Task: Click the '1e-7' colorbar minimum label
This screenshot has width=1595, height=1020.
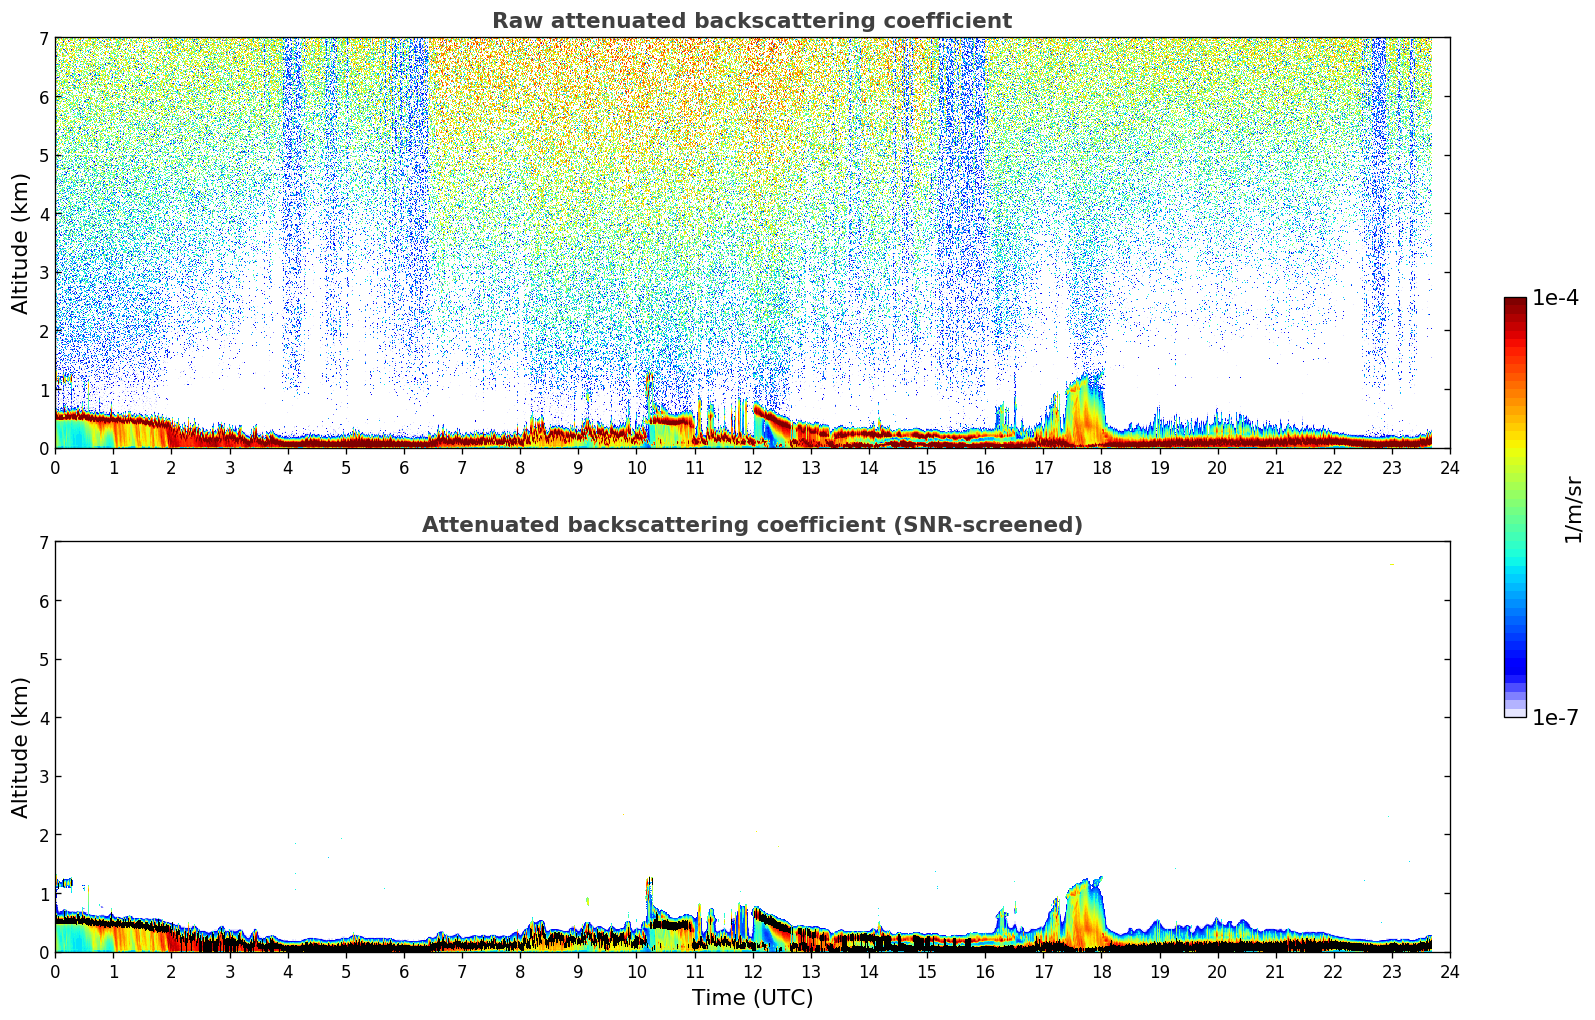Action: coord(1555,718)
